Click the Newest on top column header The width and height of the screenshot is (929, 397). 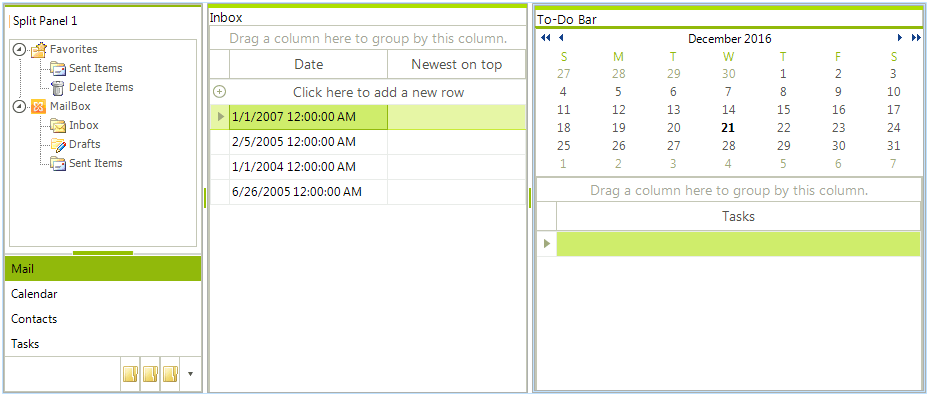[x=456, y=65]
